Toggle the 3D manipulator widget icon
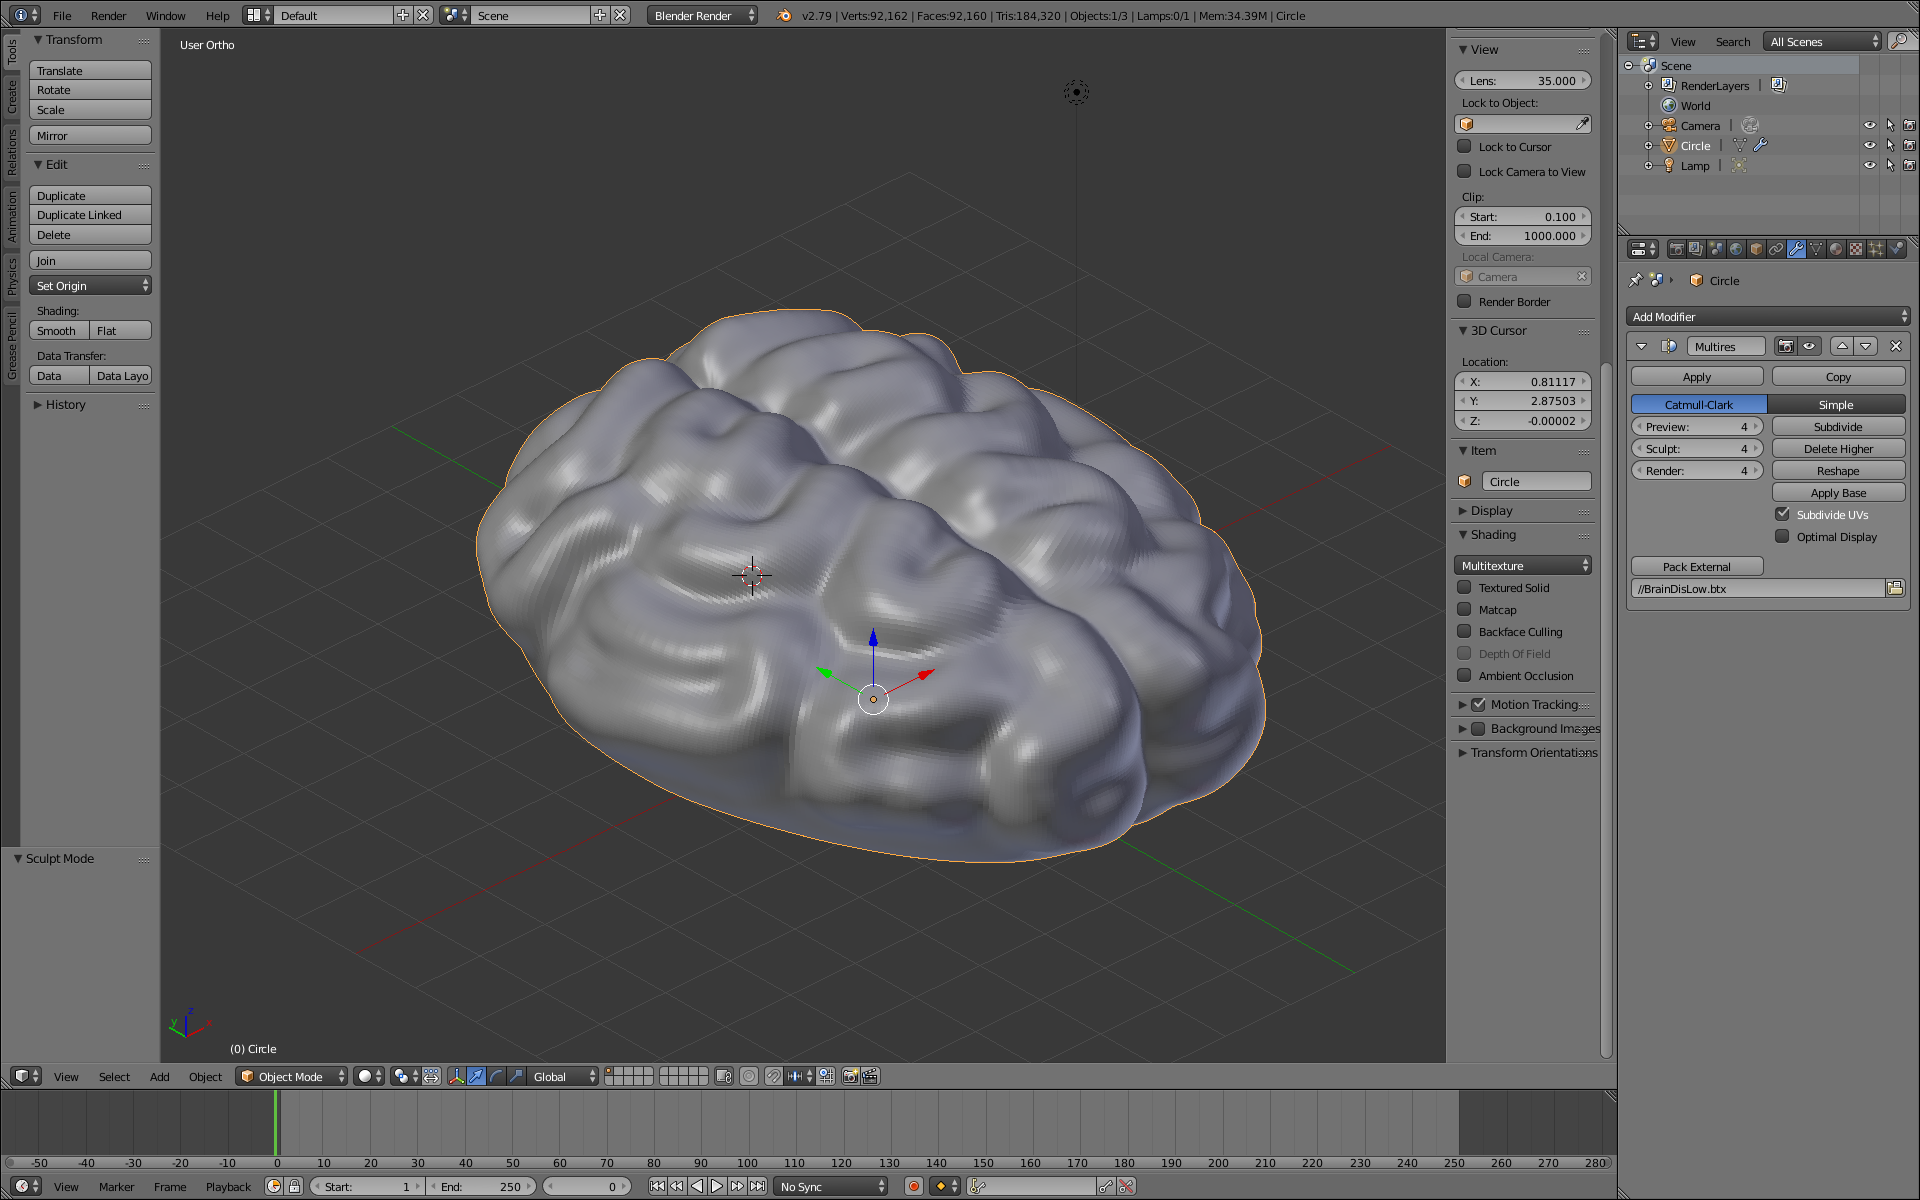Image resolution: width=1920 pixels, height=1200 pixels. click(x=456, y=1076)
